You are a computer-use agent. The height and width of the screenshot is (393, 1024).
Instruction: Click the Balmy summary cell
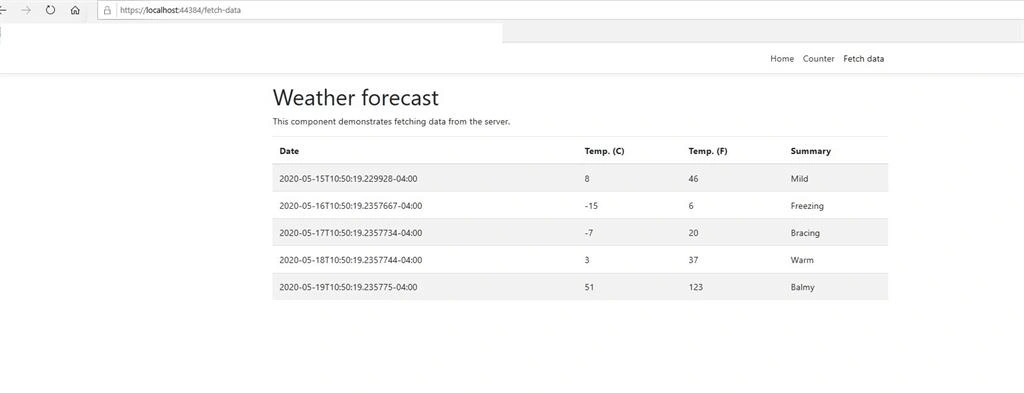802,287
